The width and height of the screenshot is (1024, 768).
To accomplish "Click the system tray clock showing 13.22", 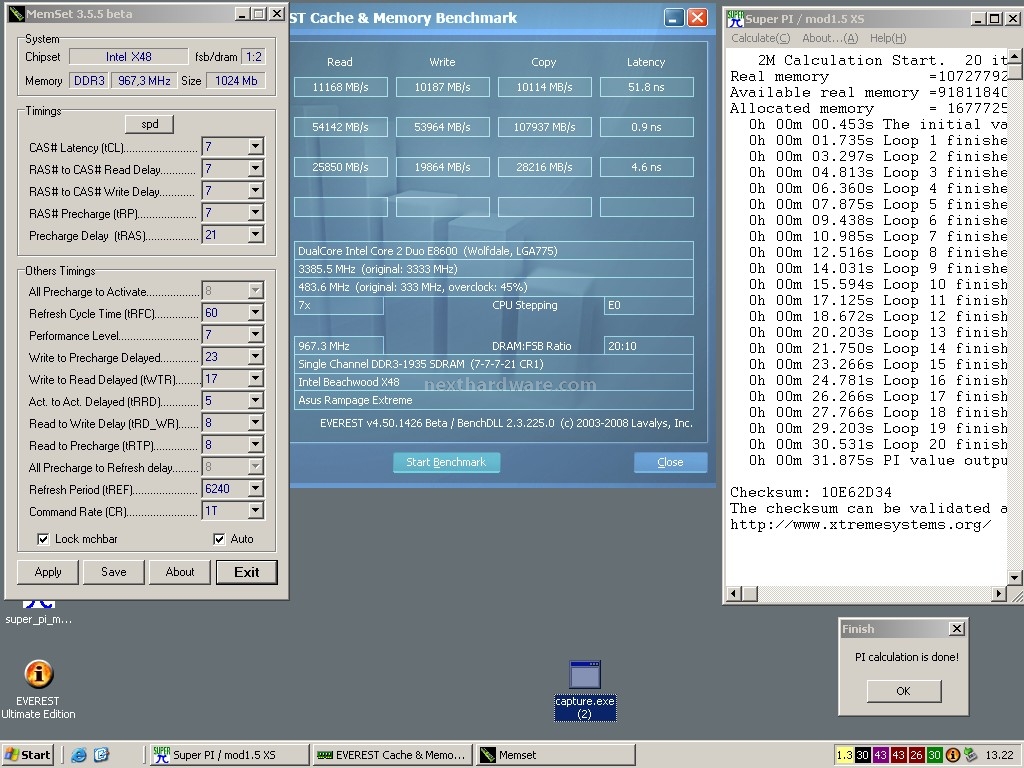I will click(x=999, y=755).
